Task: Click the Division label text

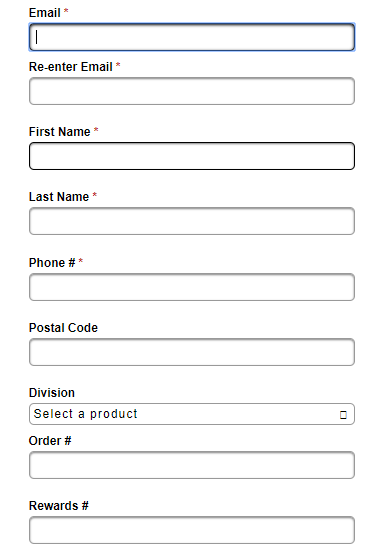Action: pos(52,393)
